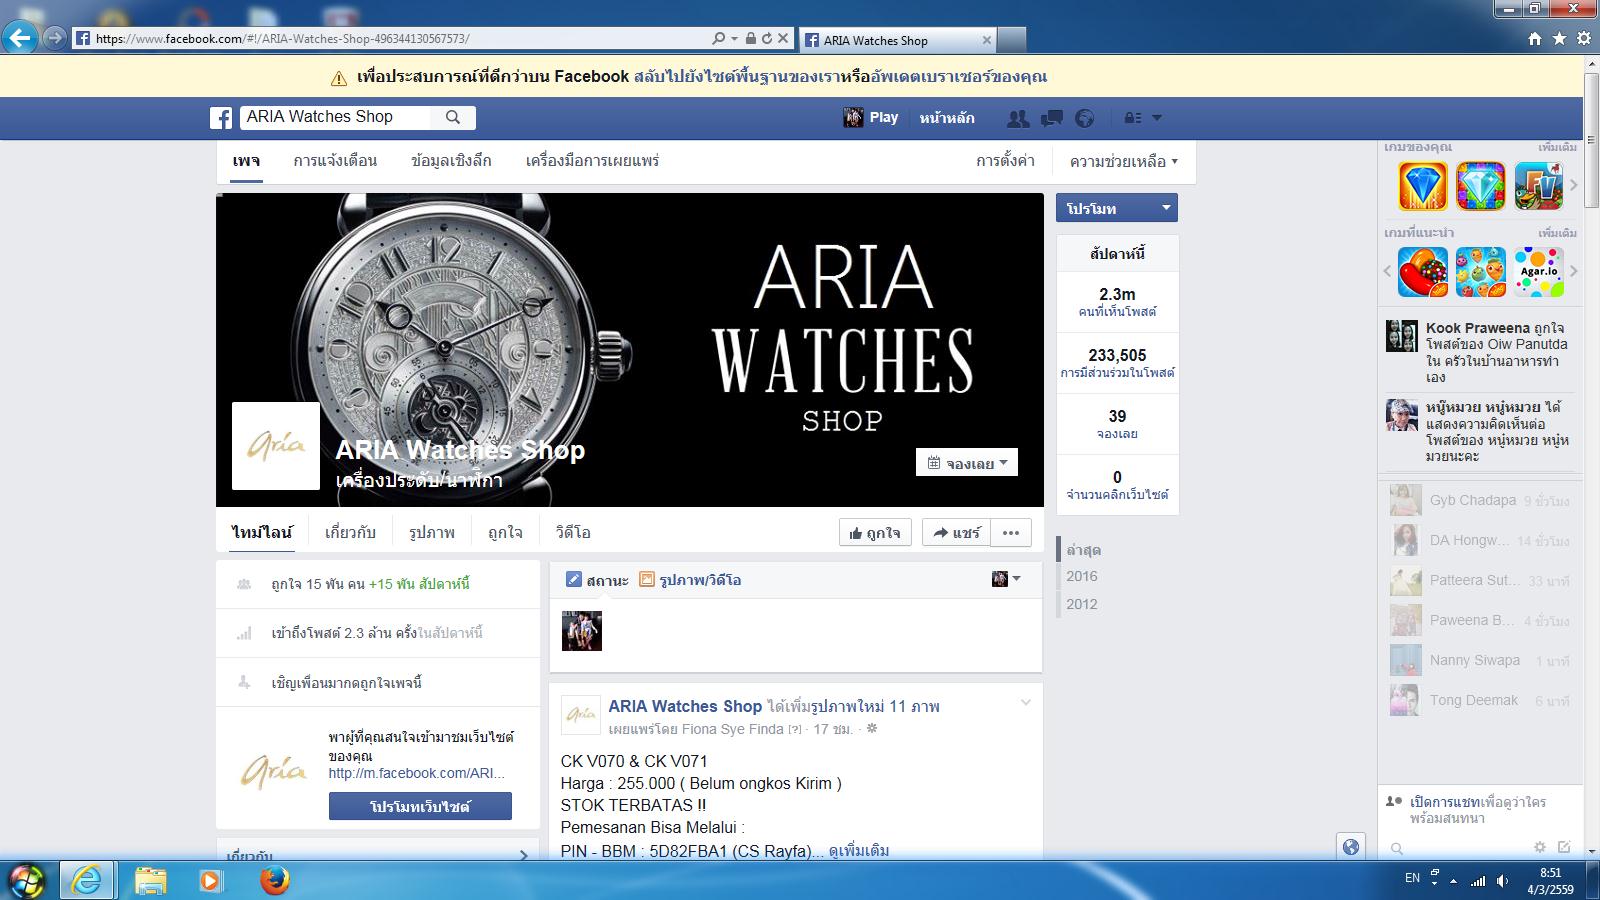Show previous suggested games arrow
The height and width of the screenshot is (900, 1600).
pos(1388,271)
